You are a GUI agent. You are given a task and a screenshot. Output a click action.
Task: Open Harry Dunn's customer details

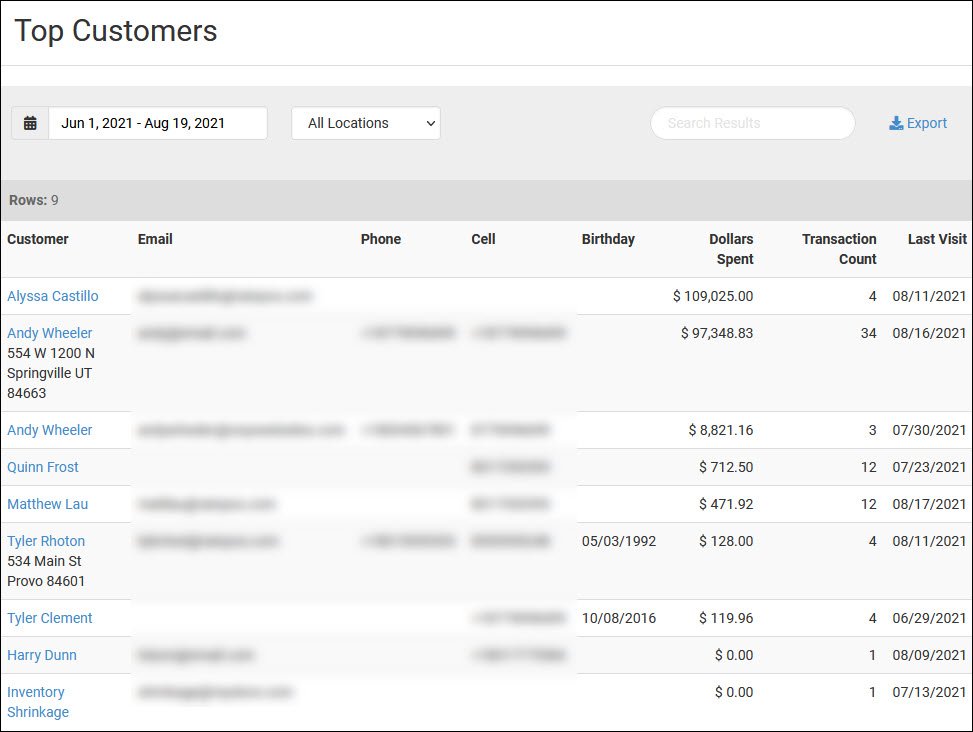42,655
